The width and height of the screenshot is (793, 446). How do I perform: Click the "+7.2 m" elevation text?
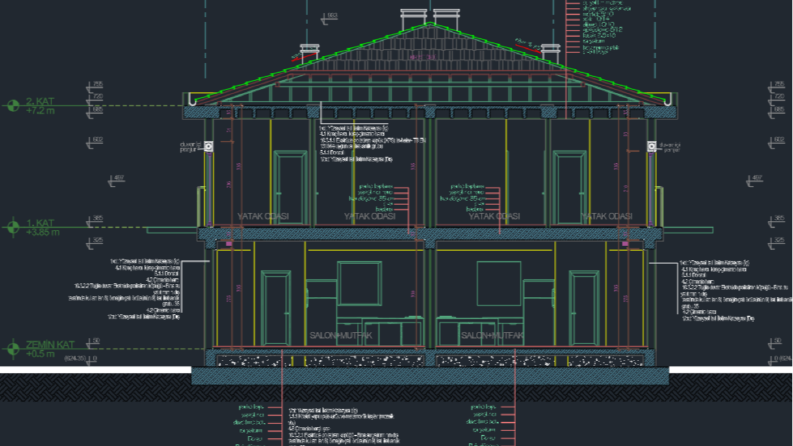point(40,110)
